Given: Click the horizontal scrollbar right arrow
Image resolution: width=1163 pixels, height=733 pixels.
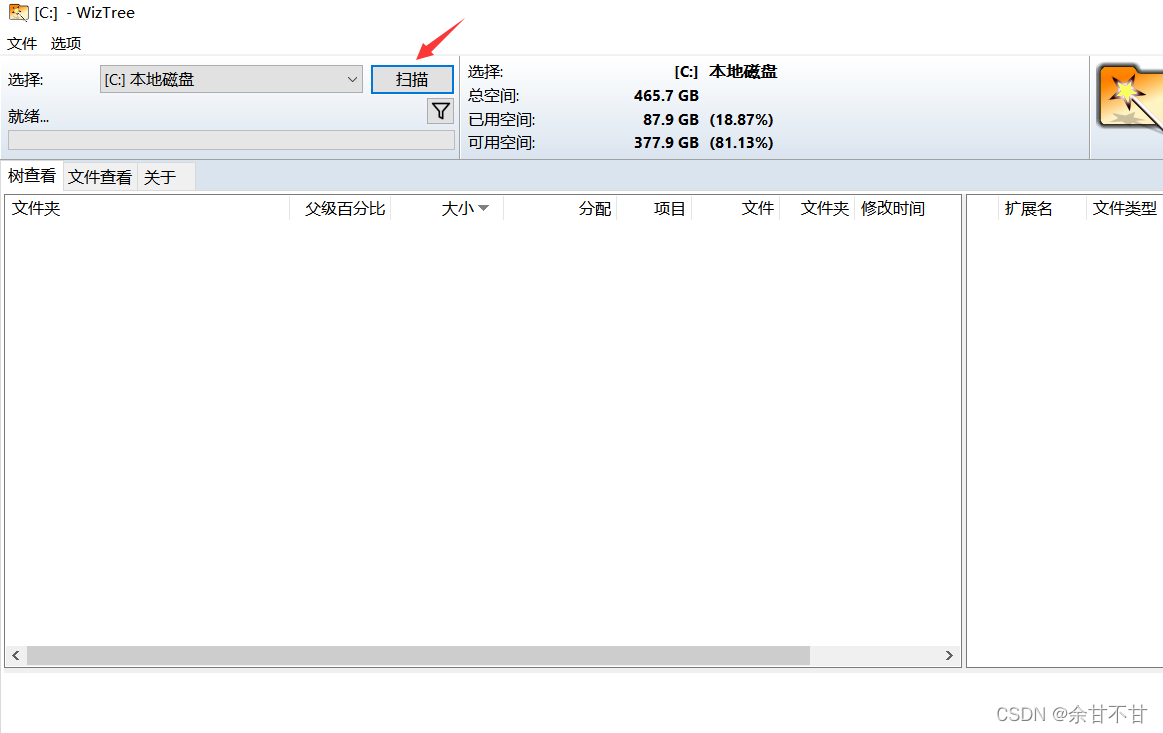Looking at the screenshot, I should 949,655.
